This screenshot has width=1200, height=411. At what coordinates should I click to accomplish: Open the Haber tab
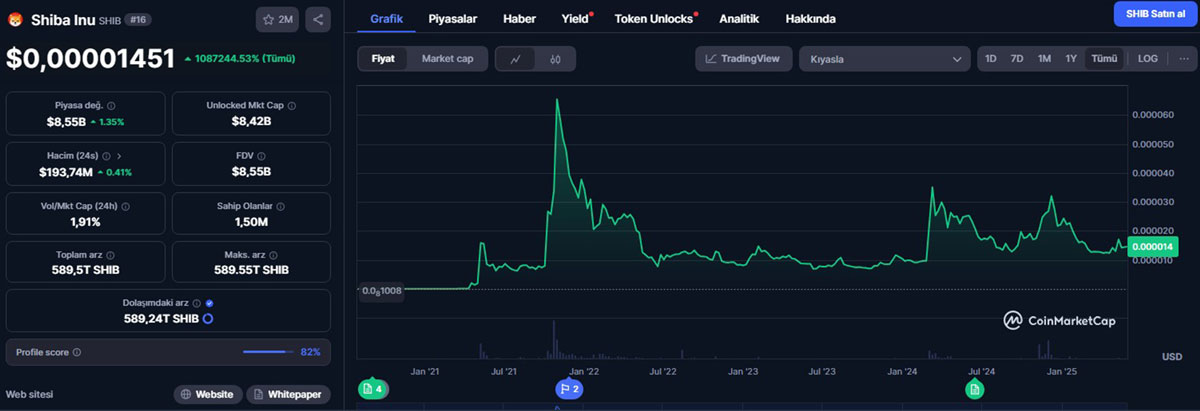point(519,18)
